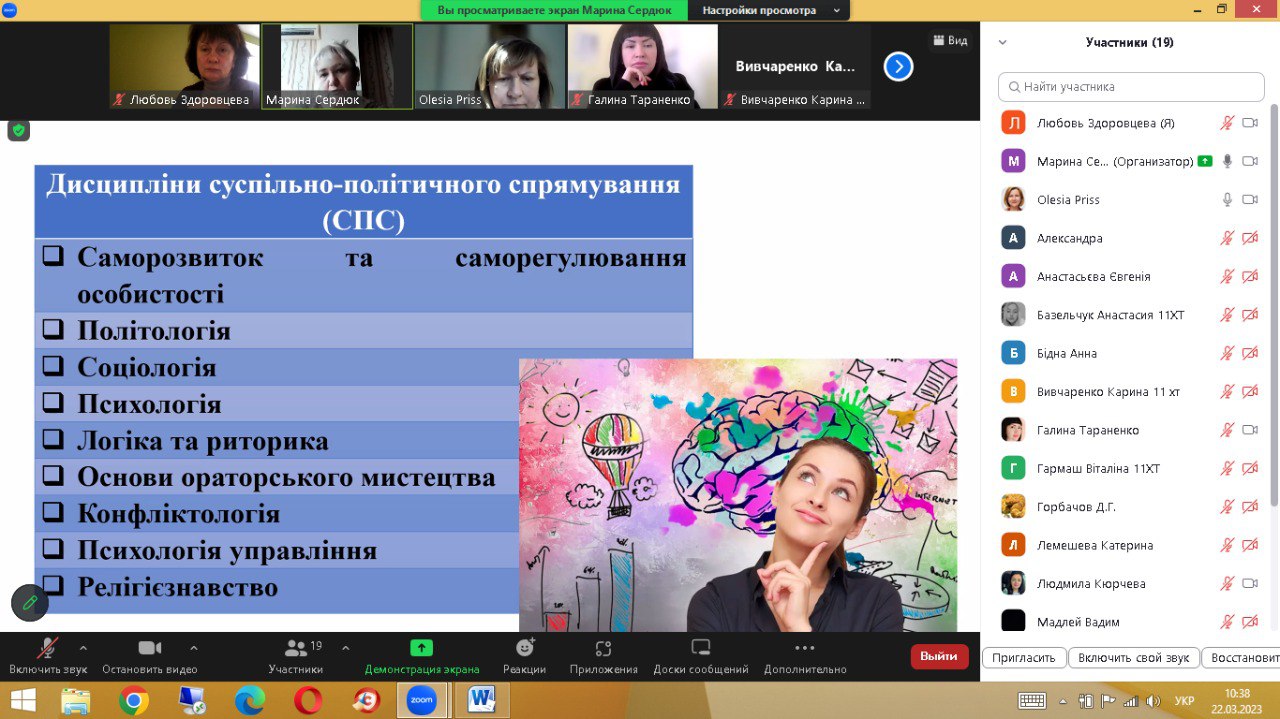Viewport: 1280px width, 719px height.
Task: Click the Найти участника search field
Action: point(1131,87)
